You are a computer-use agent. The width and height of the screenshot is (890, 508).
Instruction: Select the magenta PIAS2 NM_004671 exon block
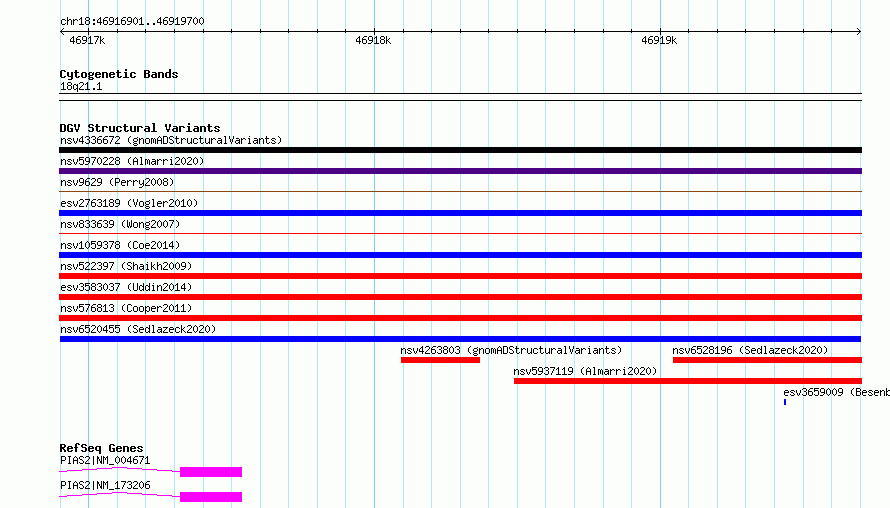point(211,472)
